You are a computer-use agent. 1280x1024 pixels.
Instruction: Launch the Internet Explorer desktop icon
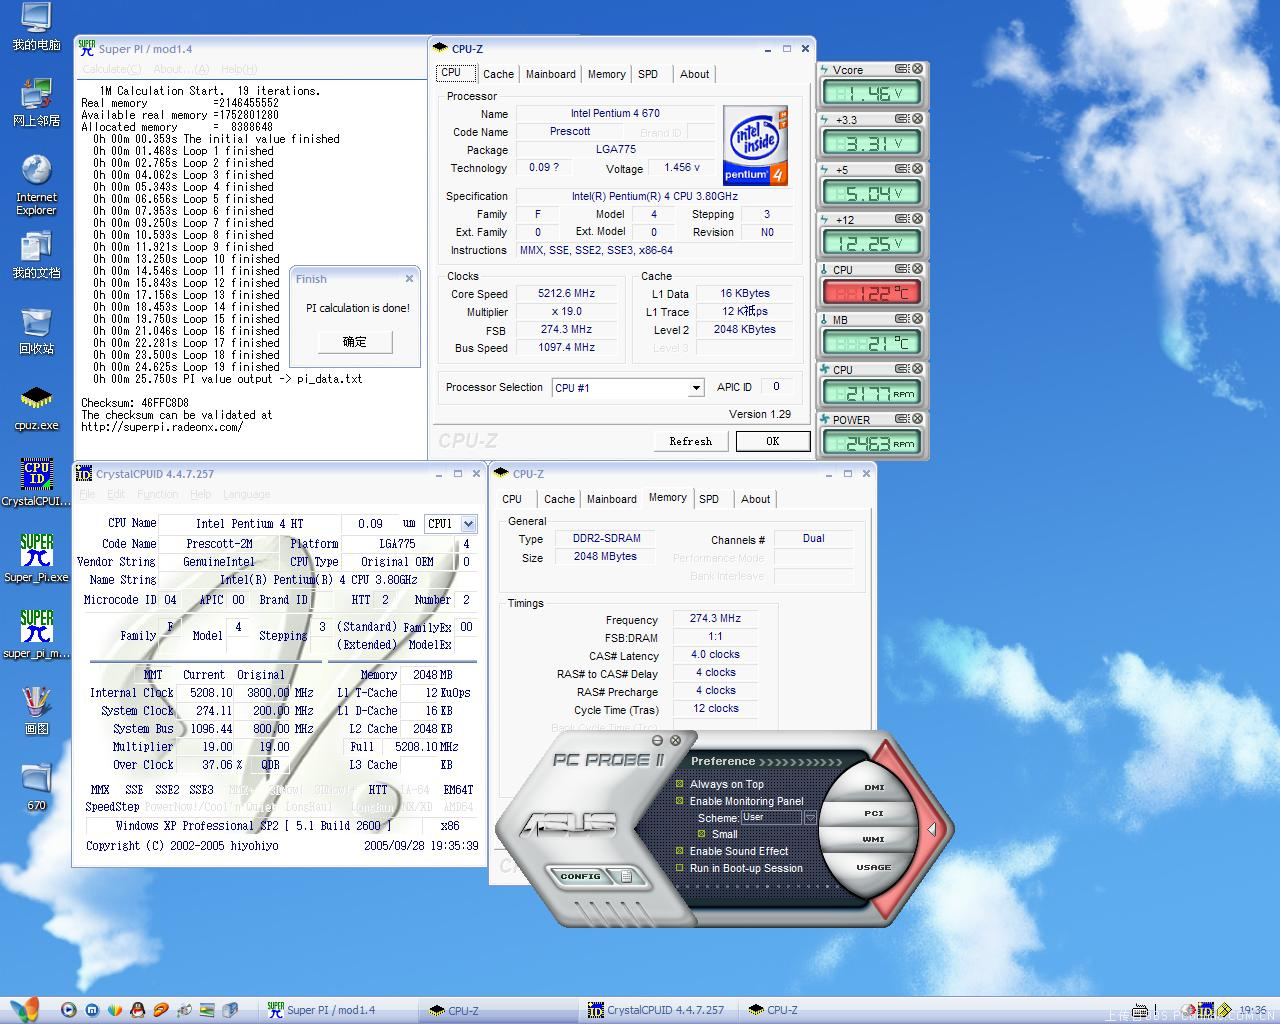coord(36,185)
